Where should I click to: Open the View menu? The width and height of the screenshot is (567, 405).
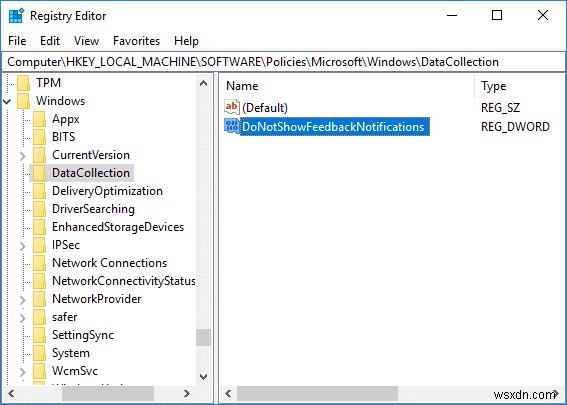tap(86, 41)
